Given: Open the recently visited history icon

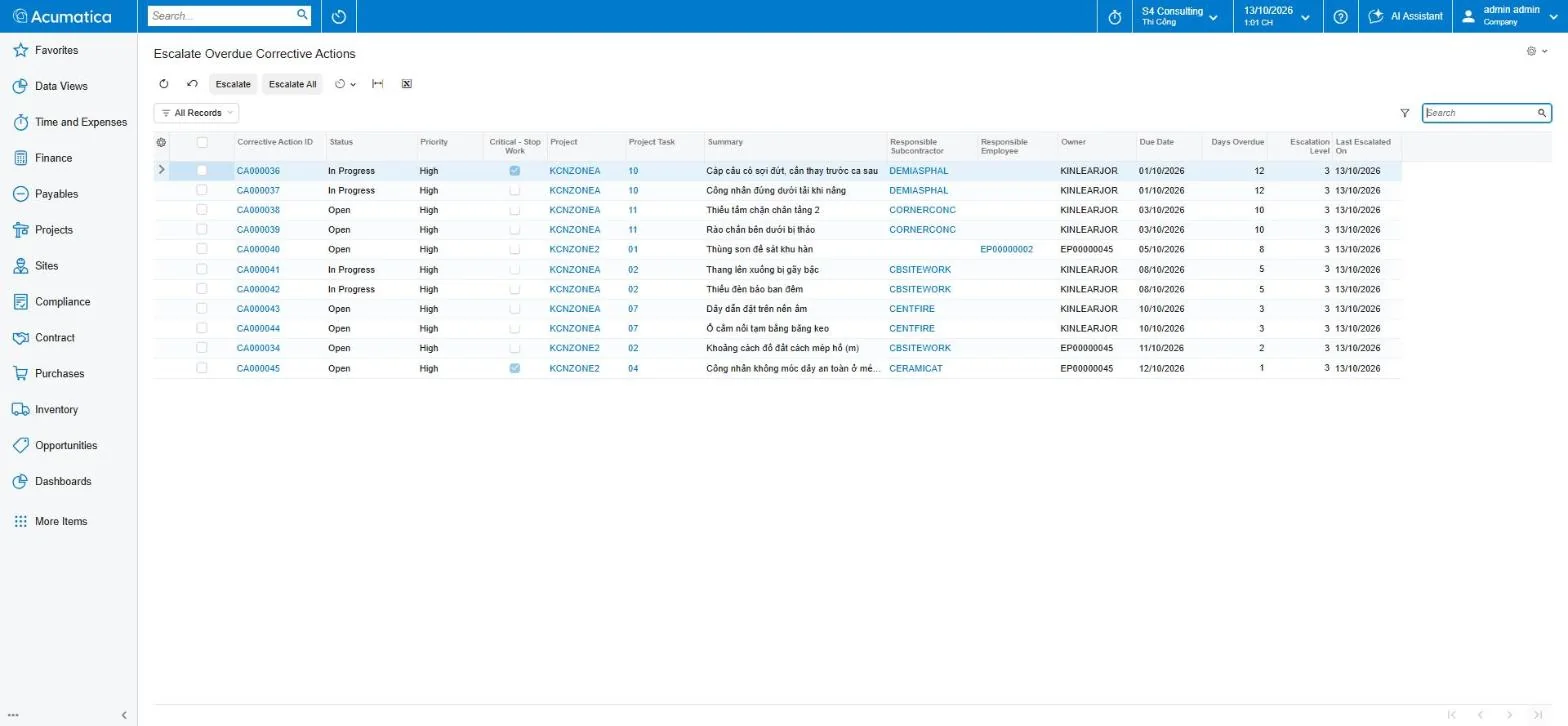Looking at the screenshot, I should pyautogui.click(x=338, y=17).
